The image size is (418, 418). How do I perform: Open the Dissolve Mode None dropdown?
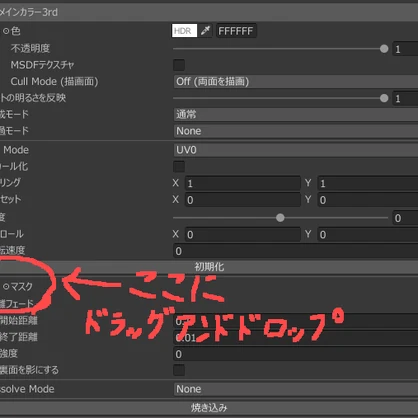(296, 389)
